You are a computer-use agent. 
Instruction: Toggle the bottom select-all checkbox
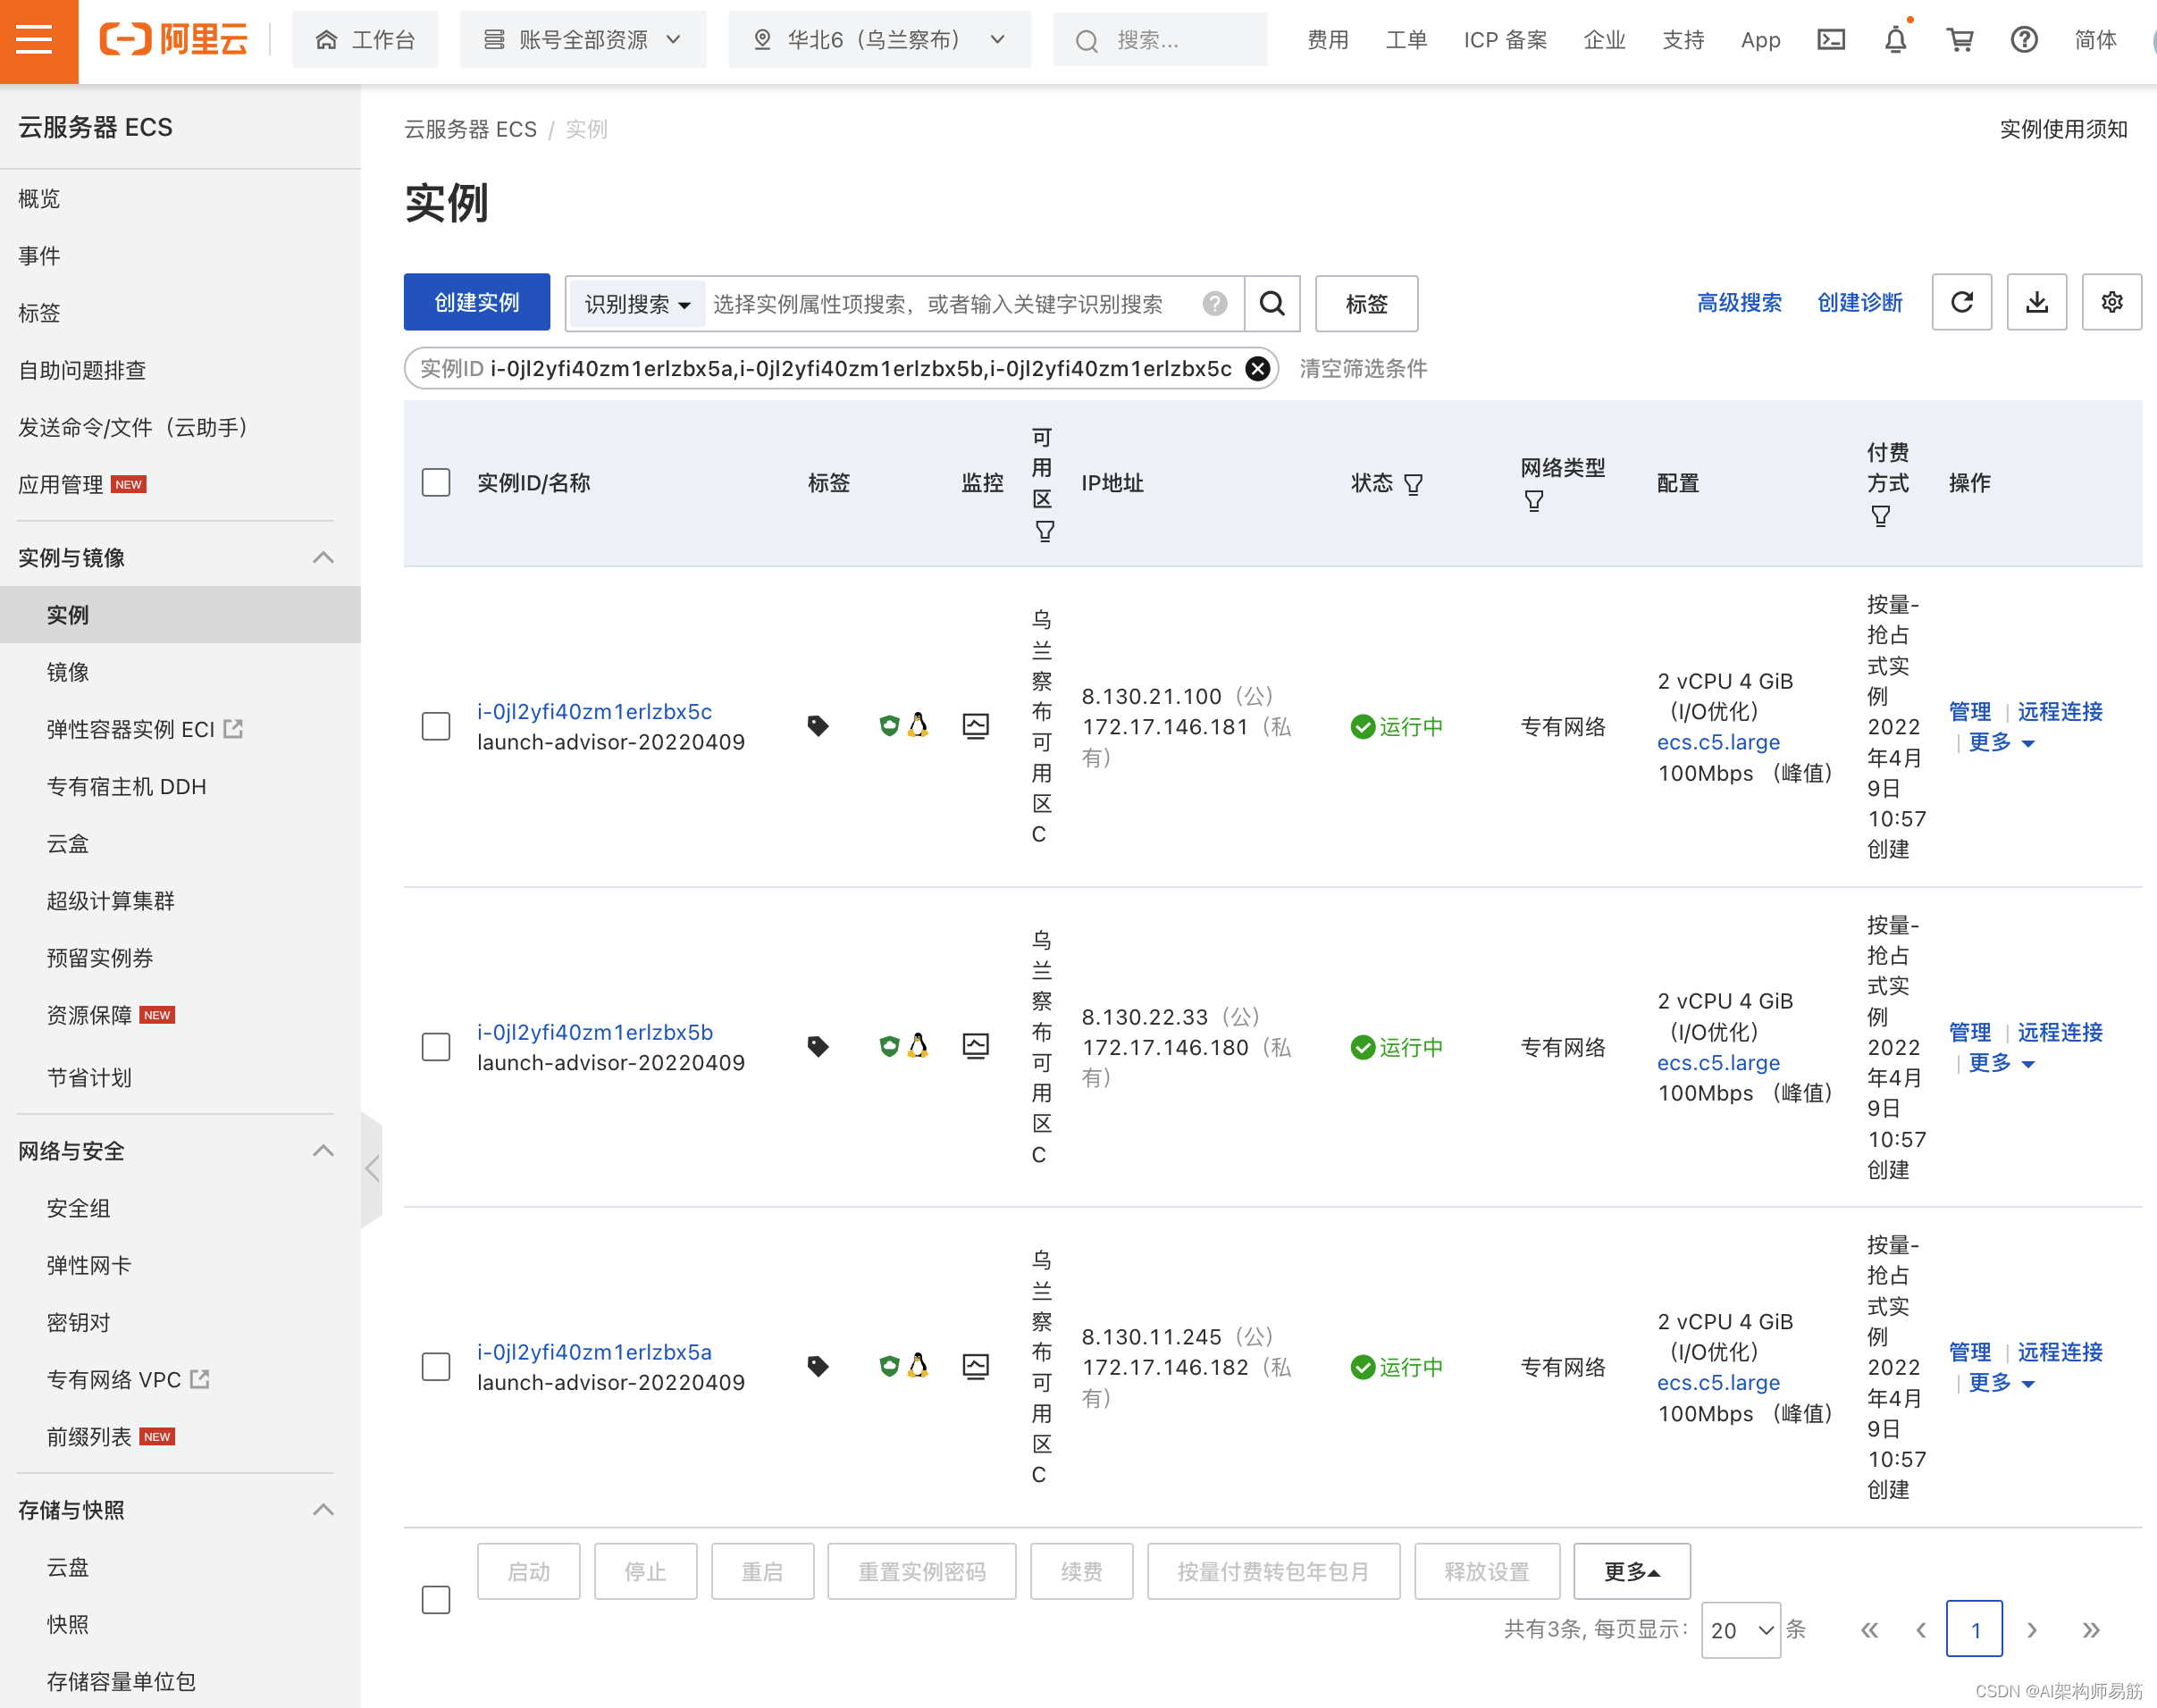(436, 1600)
